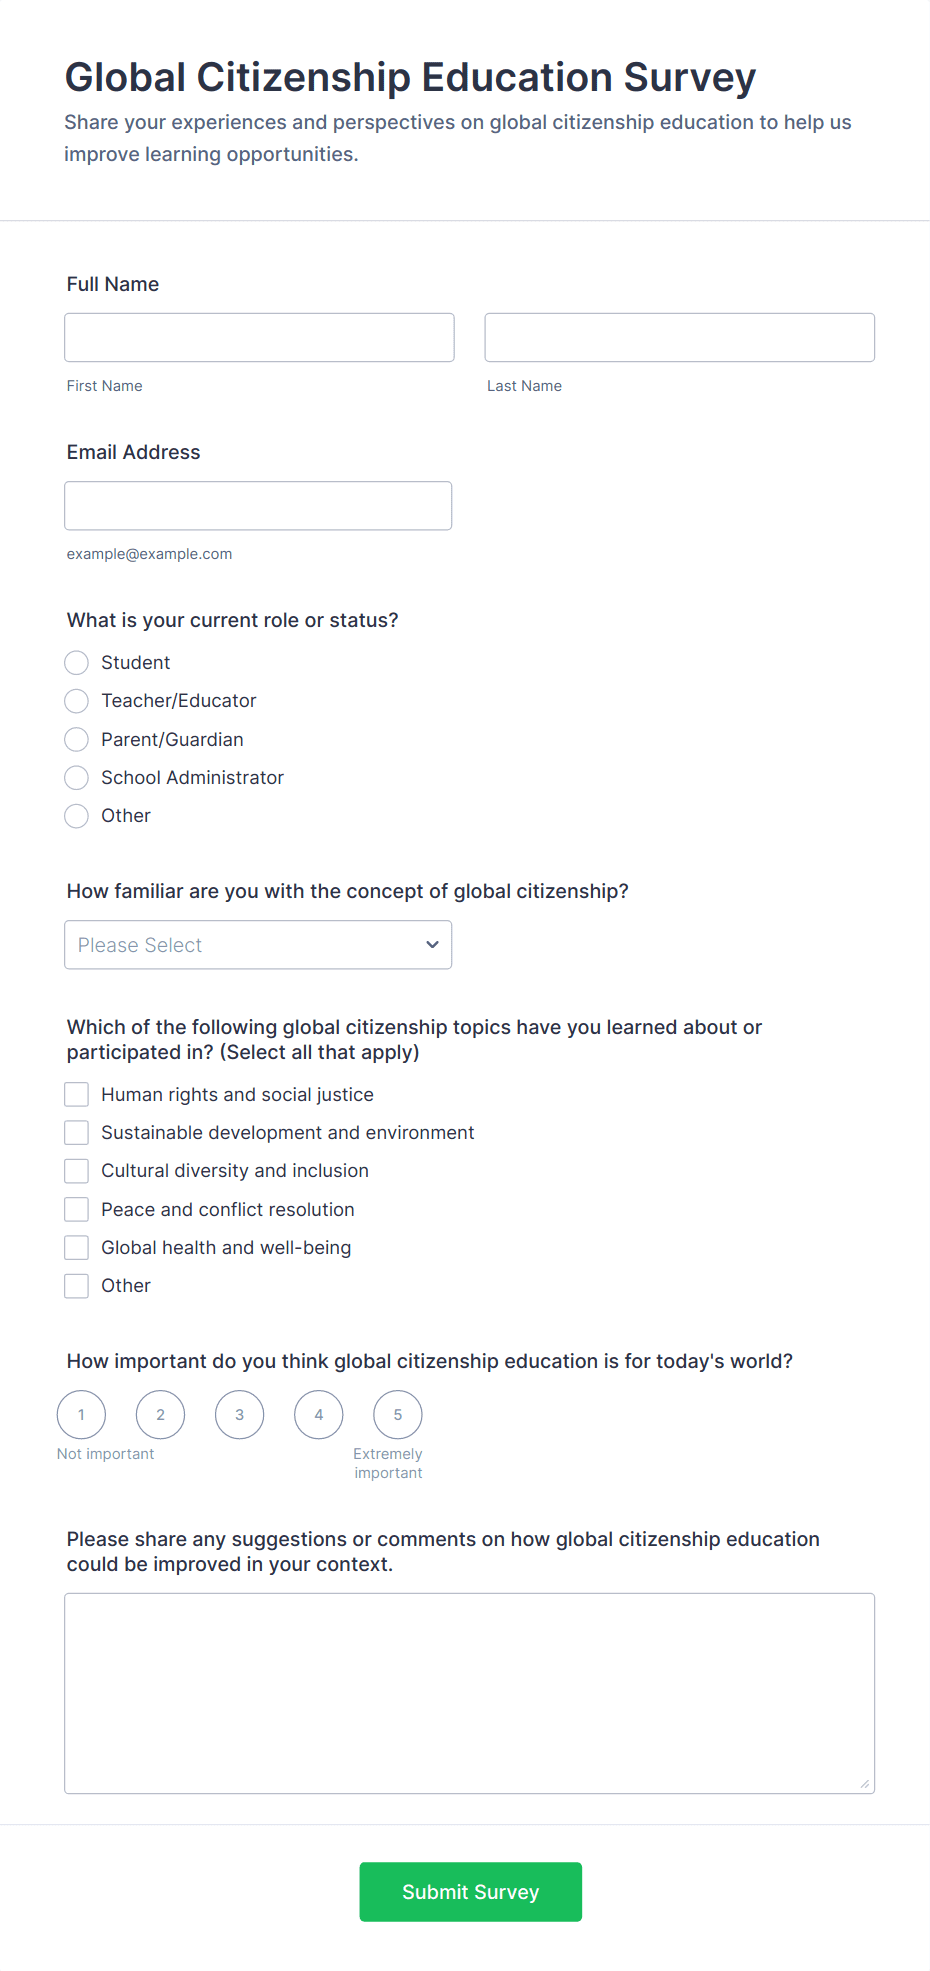930x1971 pixels.
Task: Choose rating 5 Extremely important
Action: [x=398, y=1415]
